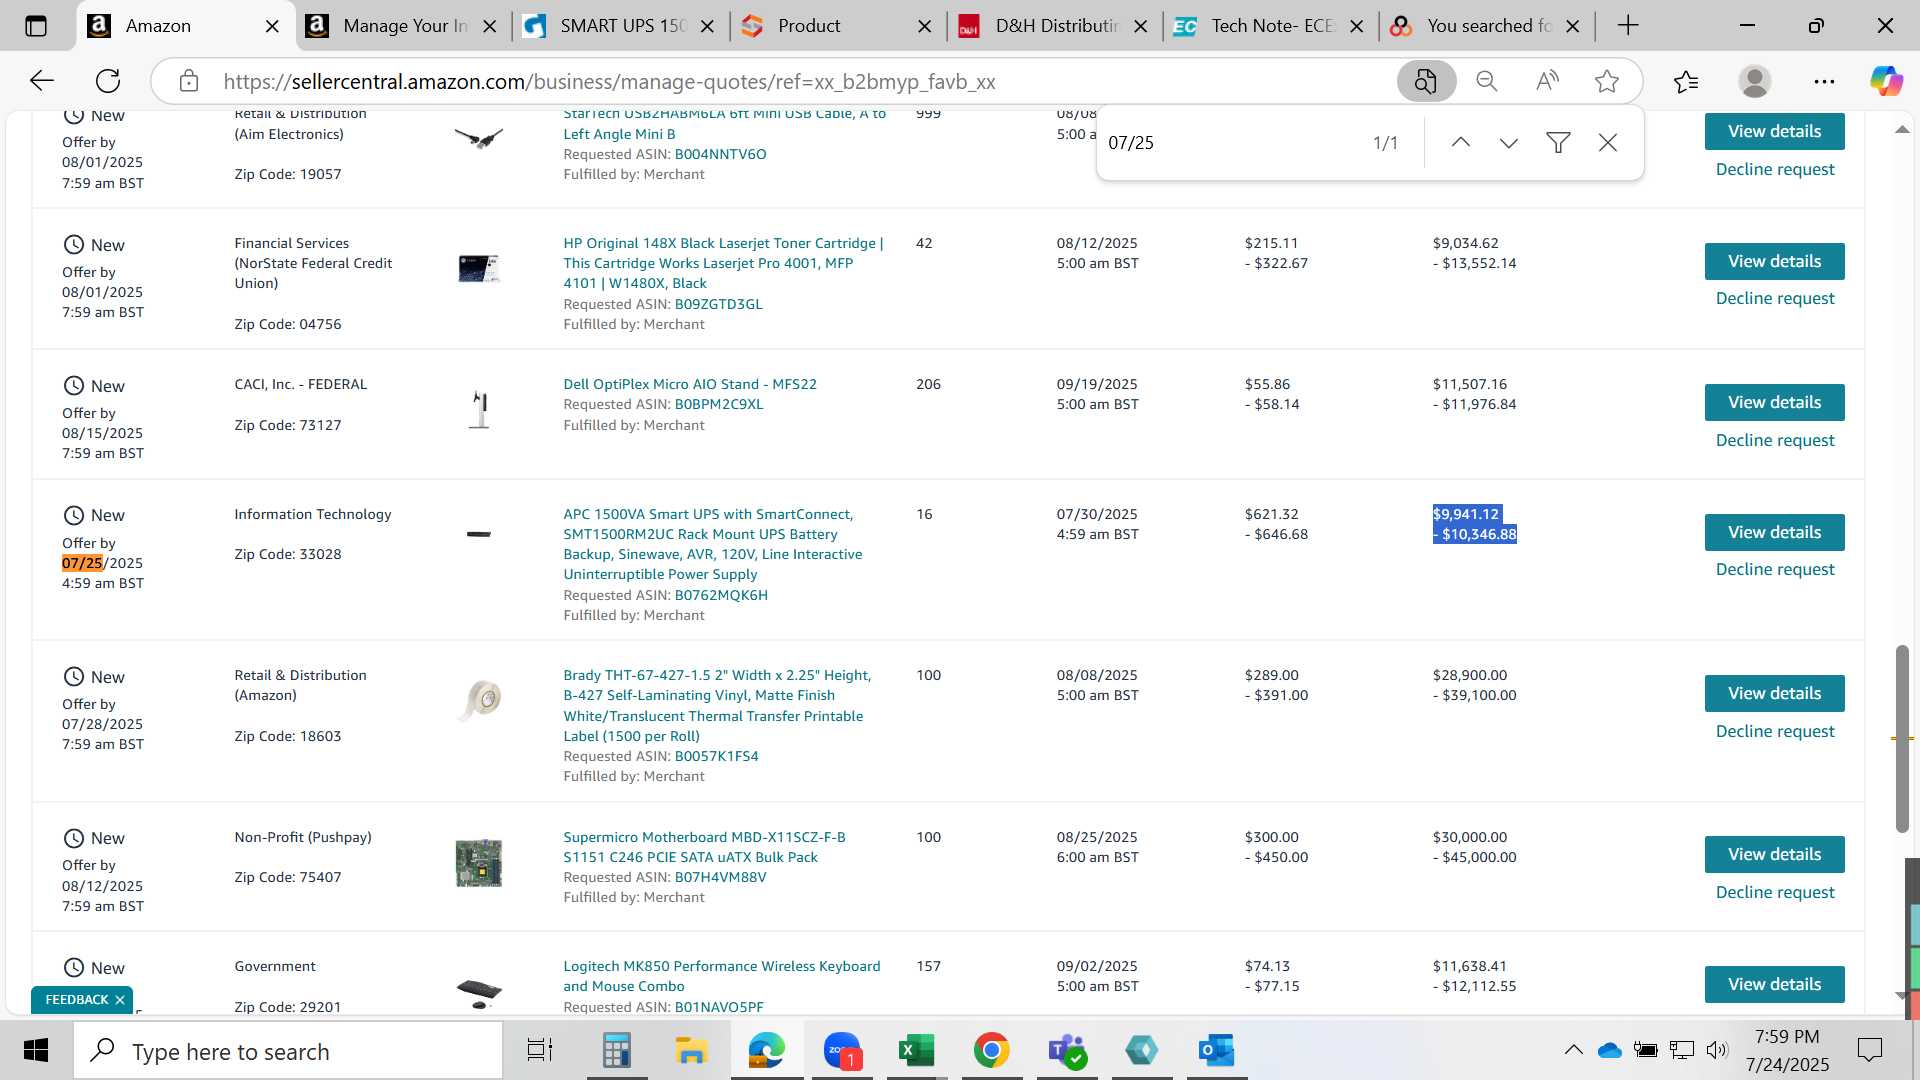
Task: Activate Read aloud icon
Action: coord(1547,81)
